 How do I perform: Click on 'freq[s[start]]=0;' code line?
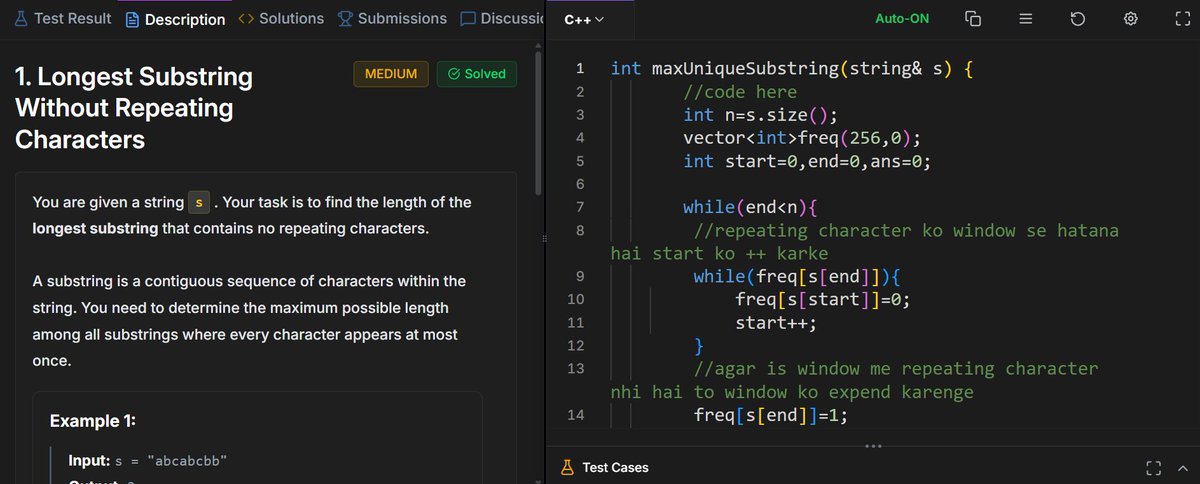point(822,299)
